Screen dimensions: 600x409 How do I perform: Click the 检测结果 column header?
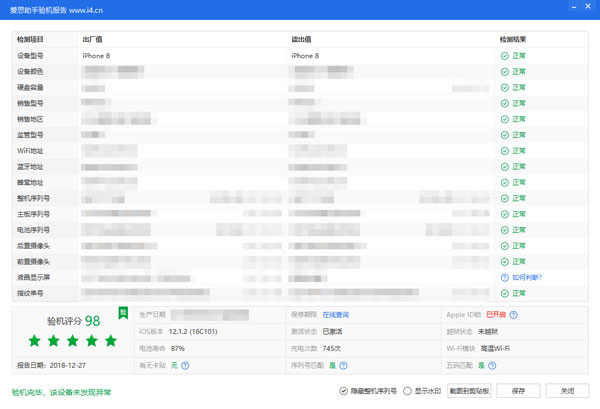(513, 39)
